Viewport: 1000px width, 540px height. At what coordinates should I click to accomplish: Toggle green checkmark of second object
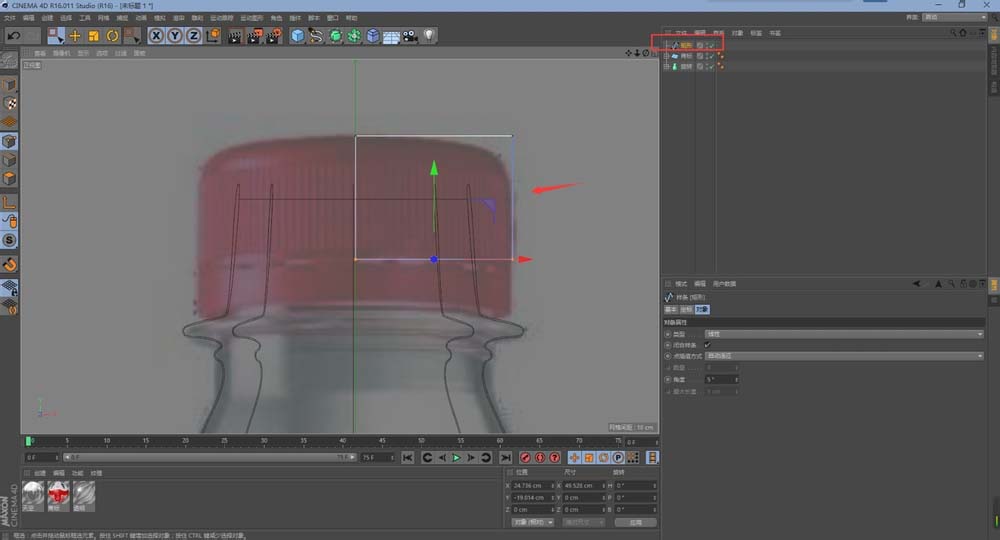tap(712, 56)
